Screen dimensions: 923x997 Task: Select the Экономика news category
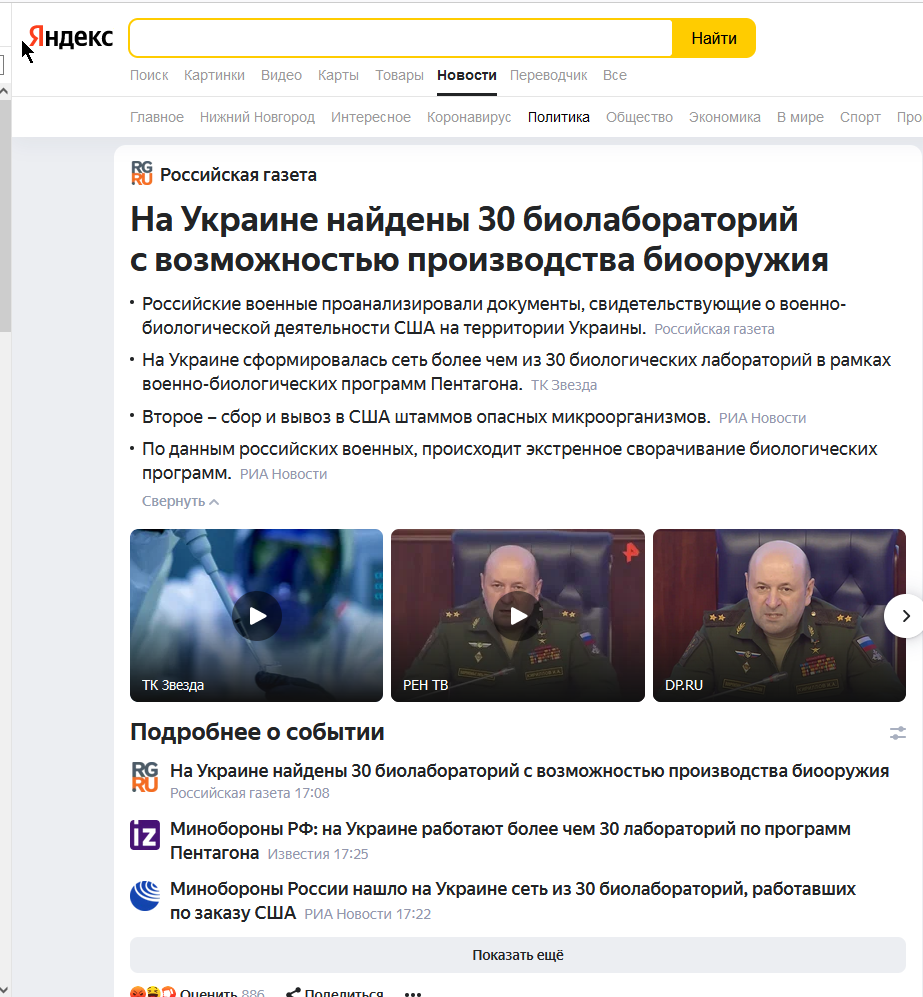pyautogui.click(x=725, y=117)
